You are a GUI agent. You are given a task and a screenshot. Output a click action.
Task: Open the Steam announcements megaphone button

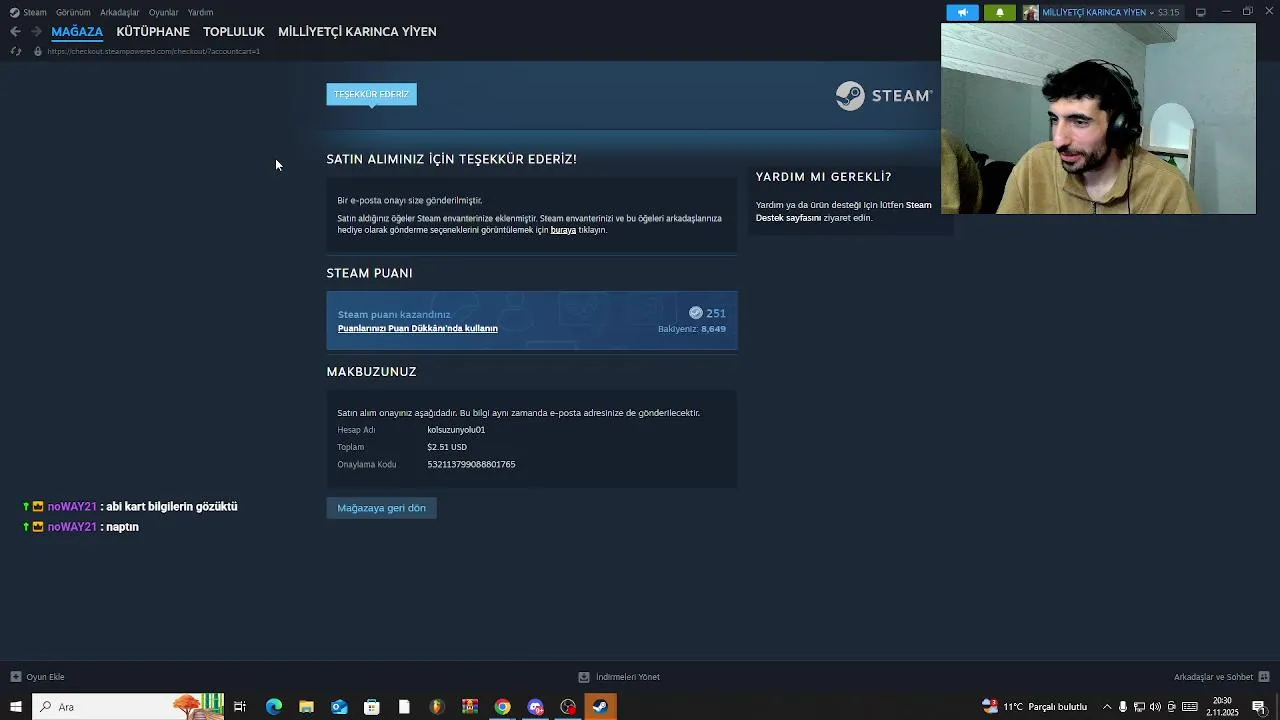pyautogui.click(x=963, y=12)
